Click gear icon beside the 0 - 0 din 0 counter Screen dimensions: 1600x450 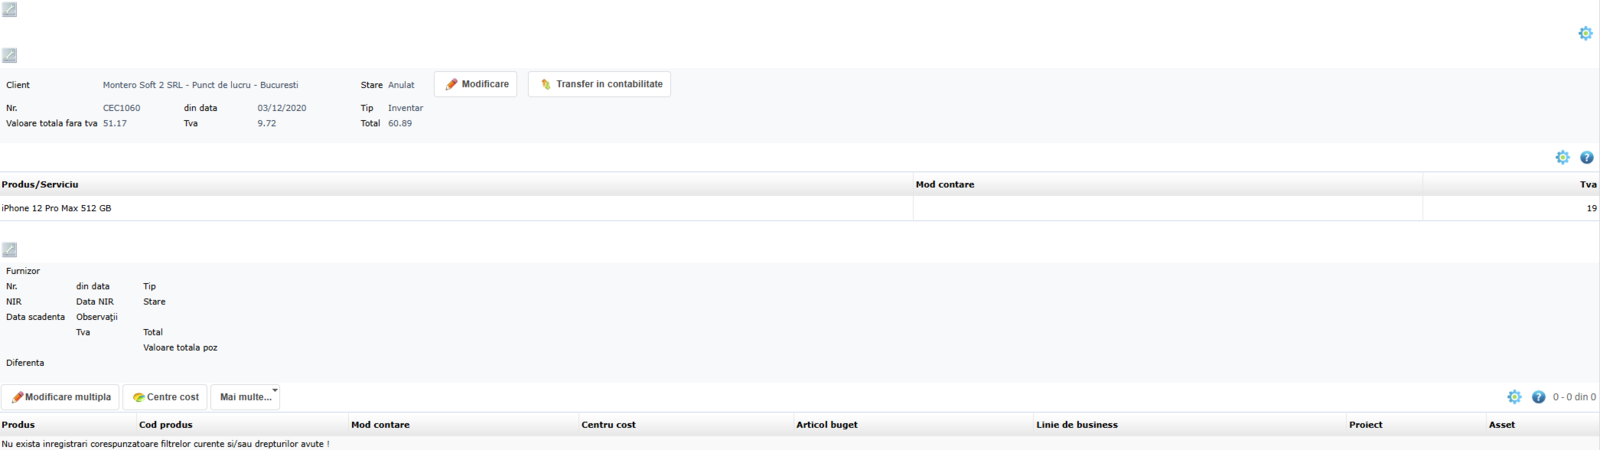coord(1514,397)
